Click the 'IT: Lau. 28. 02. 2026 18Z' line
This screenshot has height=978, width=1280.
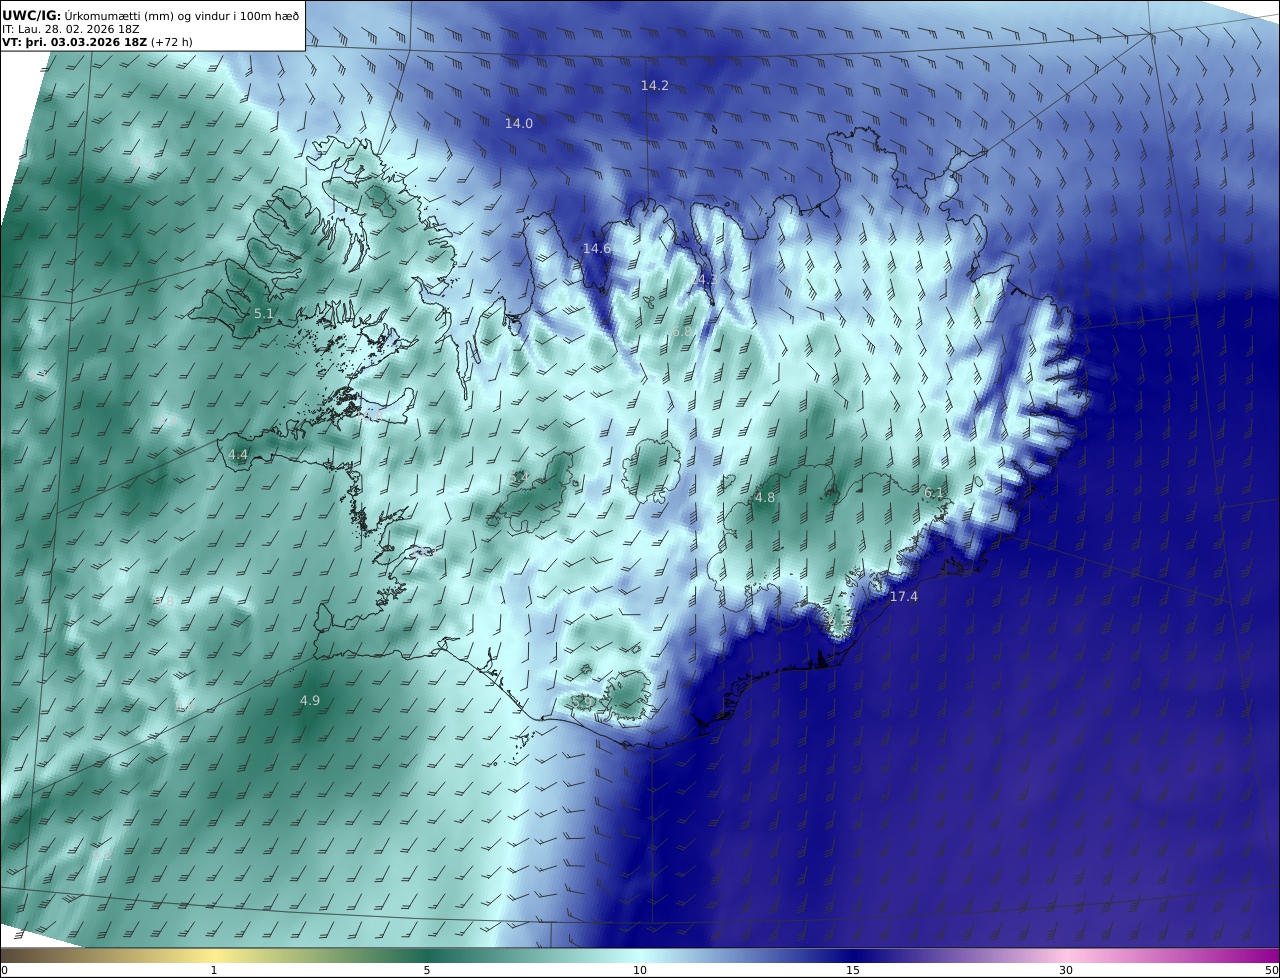71,29
